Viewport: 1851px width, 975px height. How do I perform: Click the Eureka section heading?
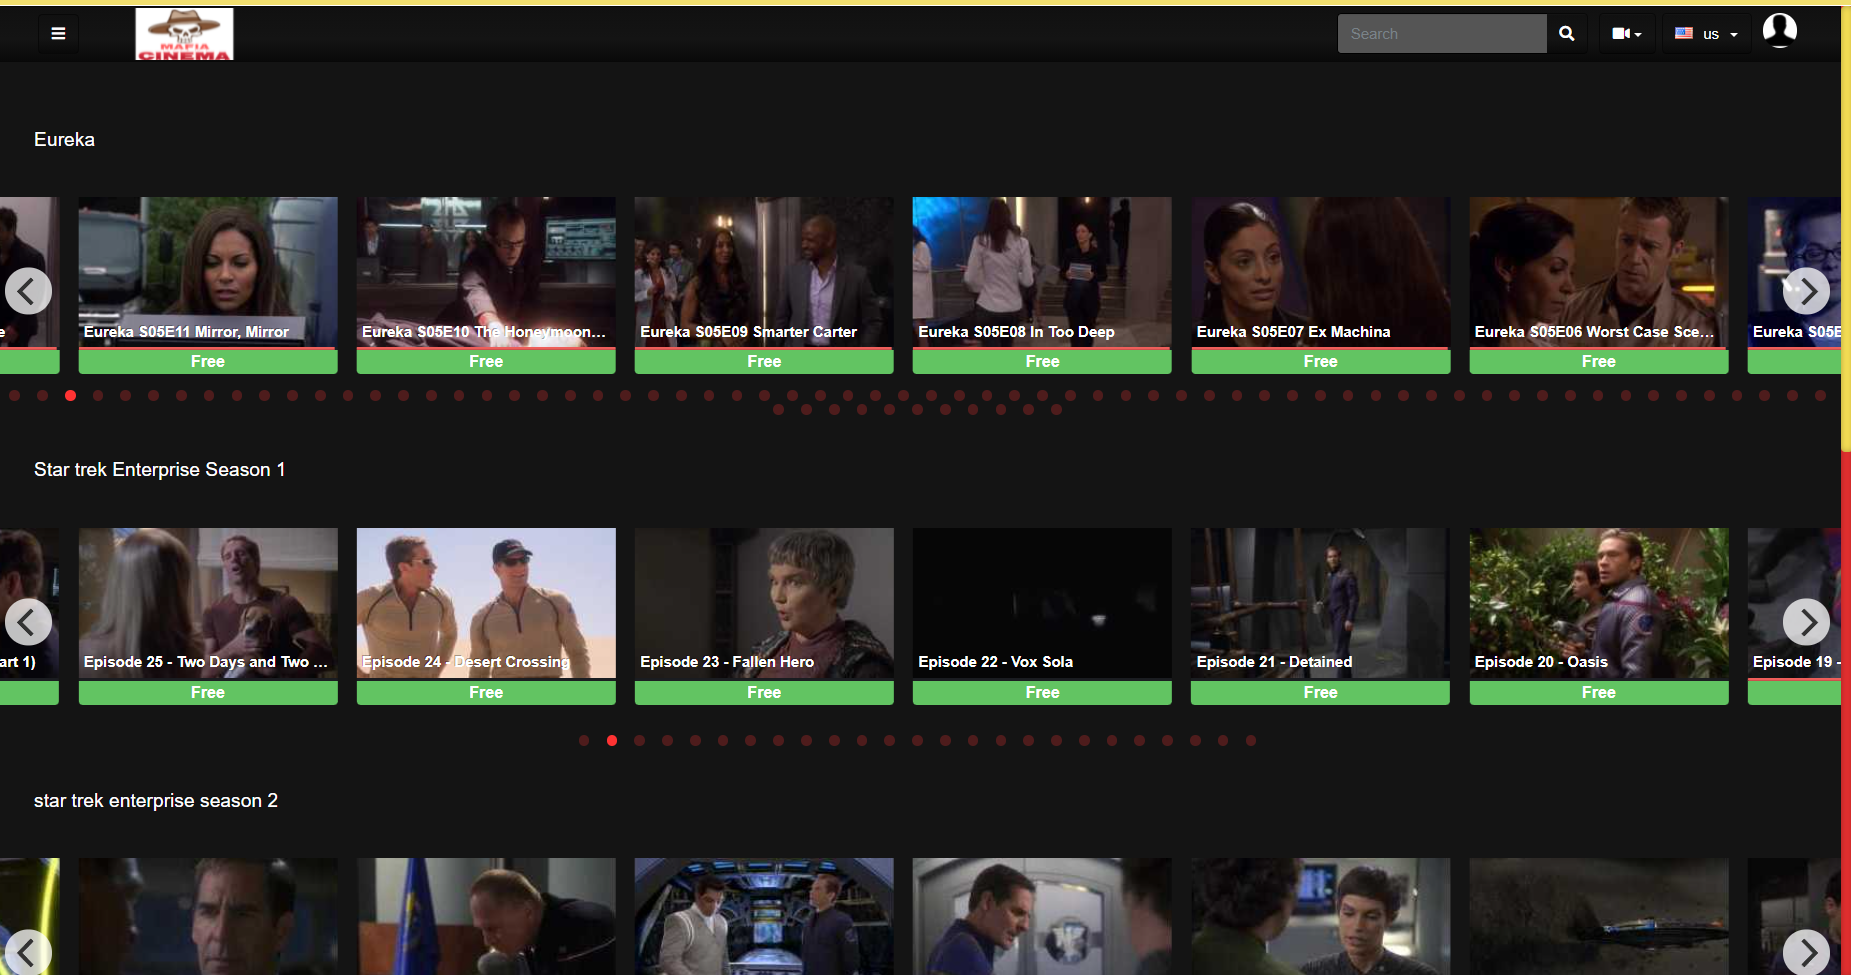pos(64,139)
